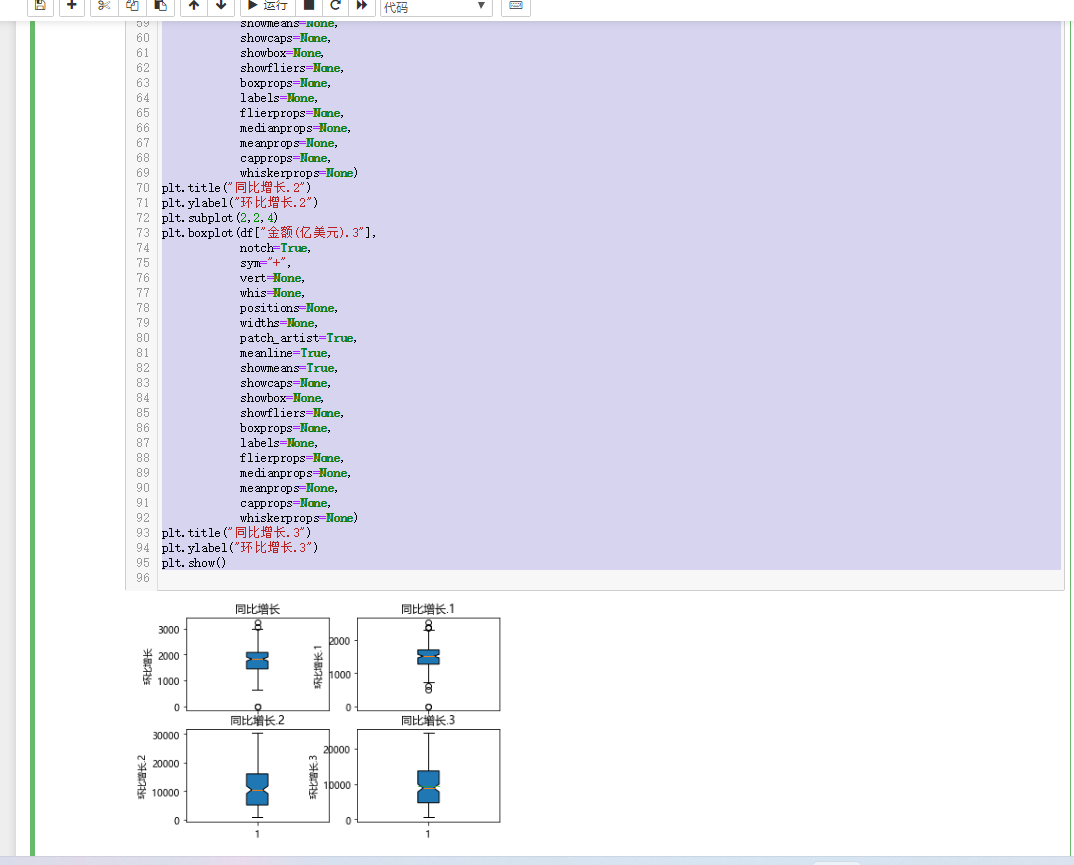
Task: Insert a new cell with plus icon
Action: [x=71, y=5]
